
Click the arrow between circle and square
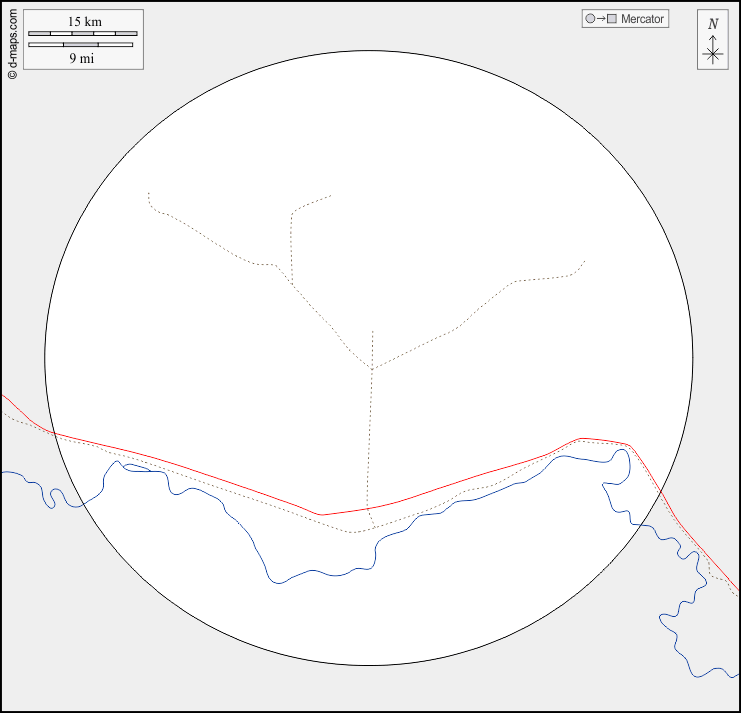[x=600, y=19]
